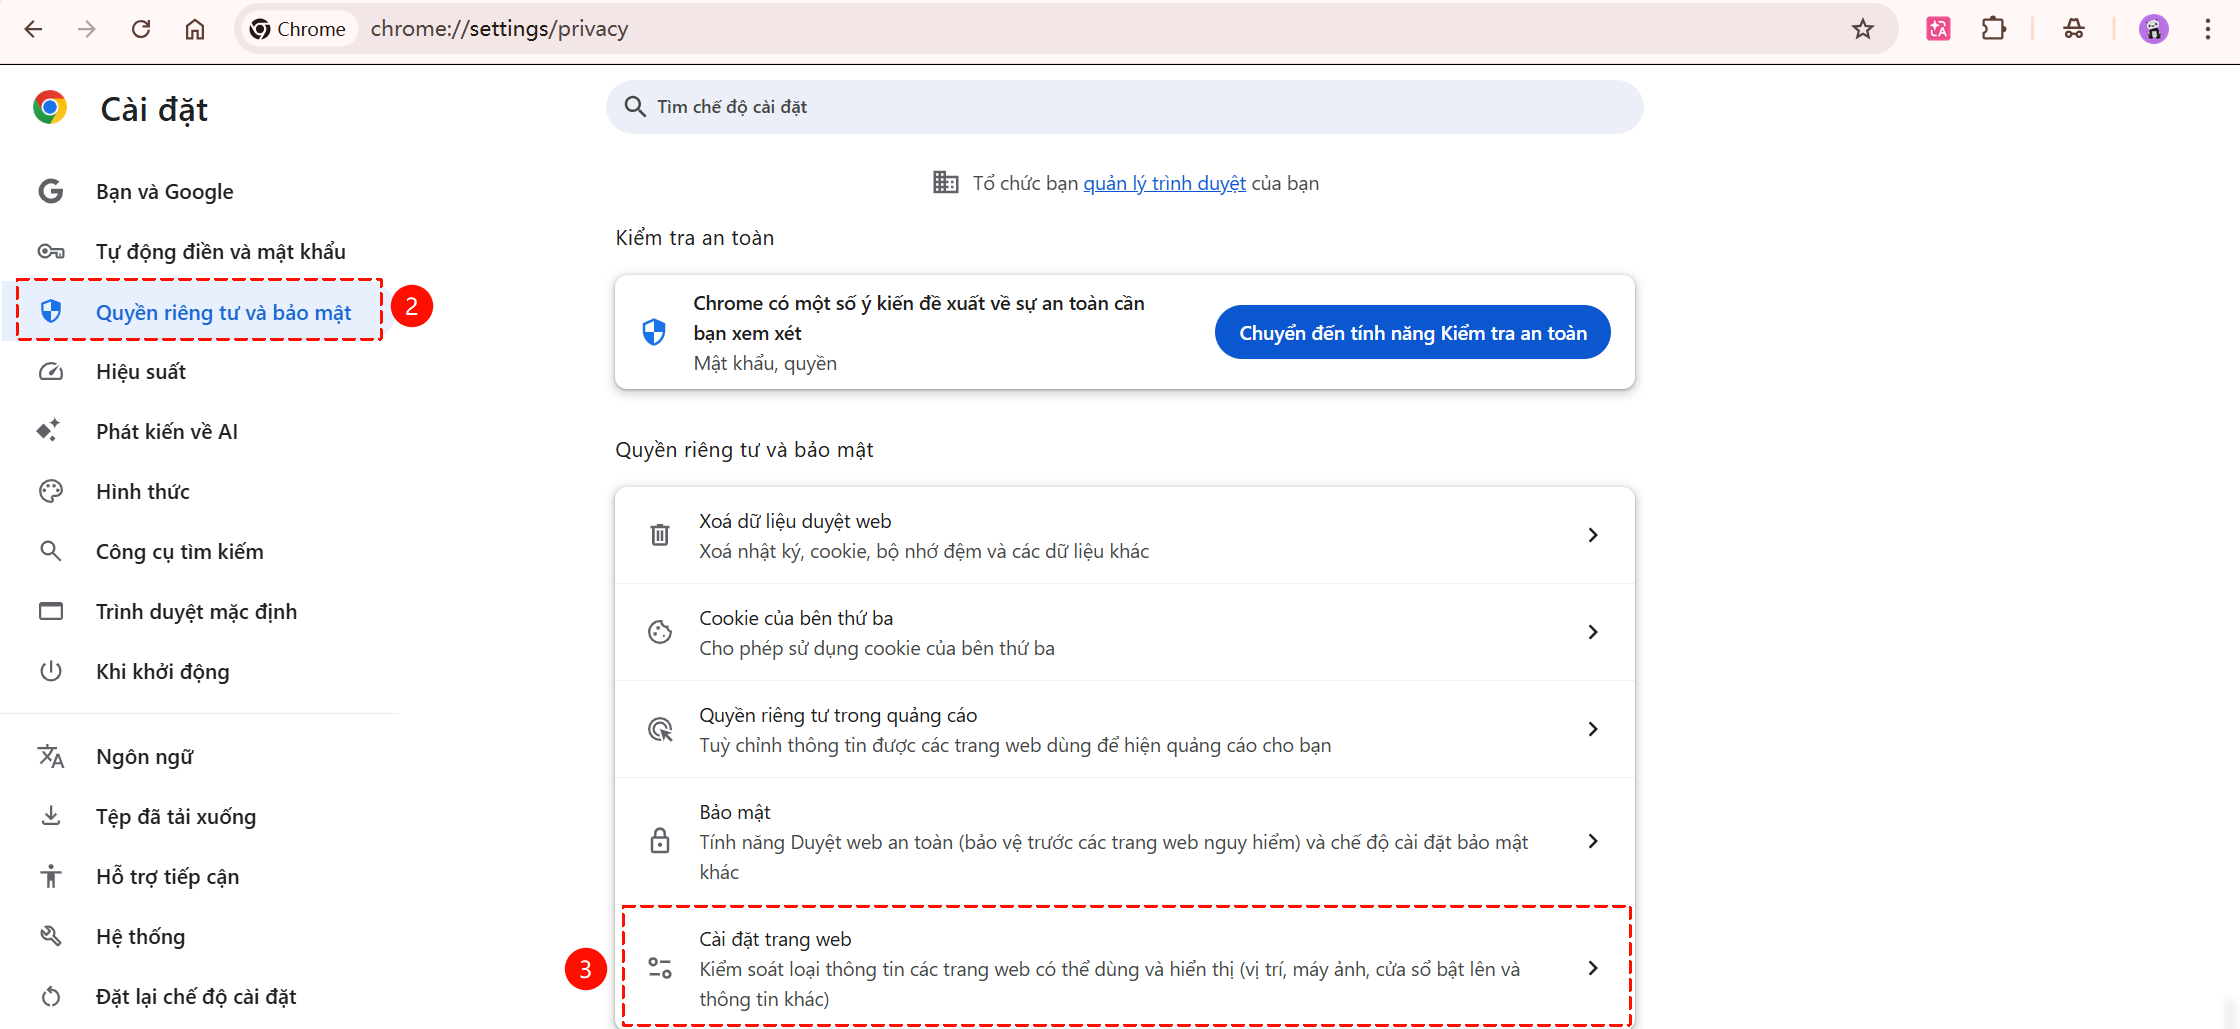Open the translate extension icon in toolbar
Image resolution: width=2240 pixels, height=1029 pixels.
[1938, 29]
